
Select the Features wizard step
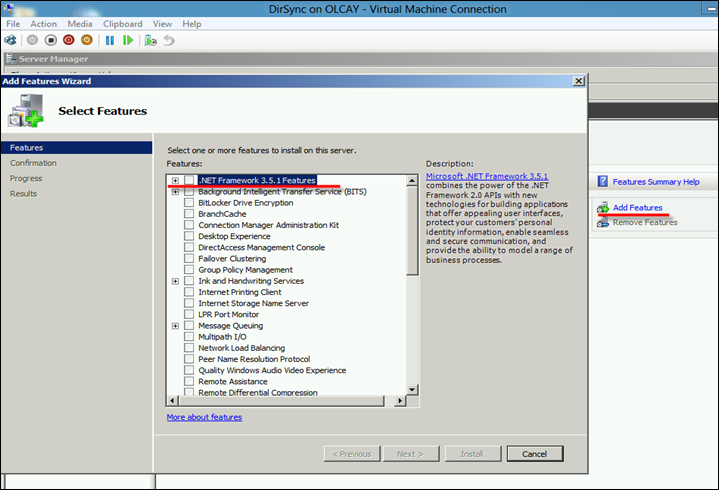77,148
